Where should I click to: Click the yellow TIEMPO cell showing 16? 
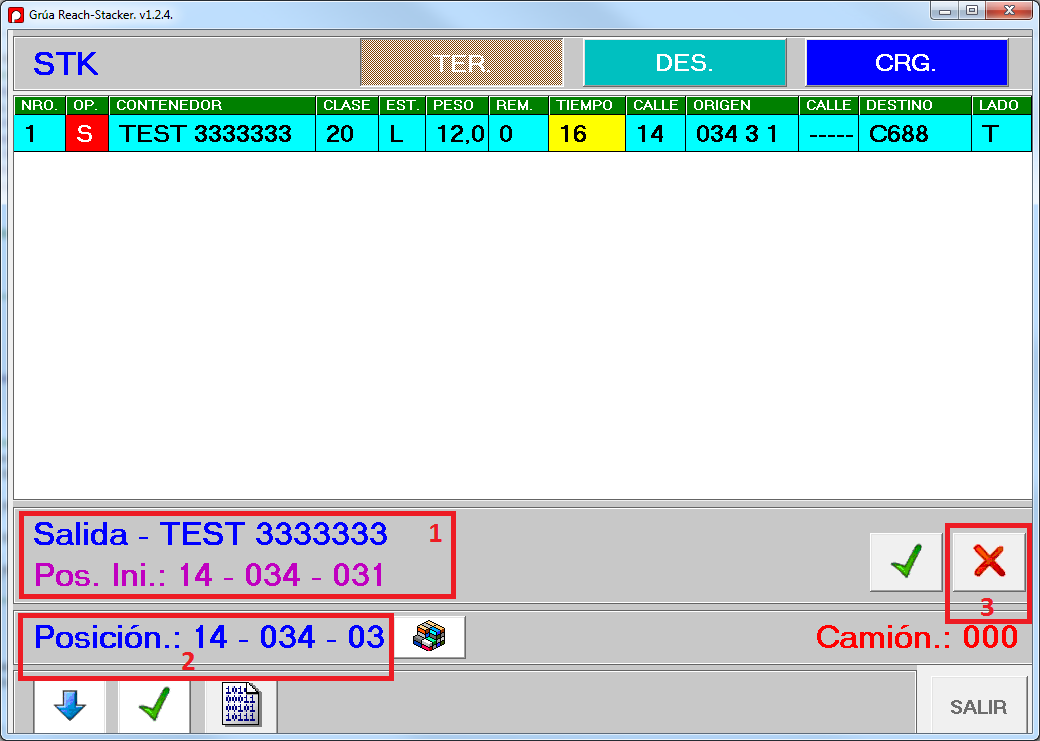586,134
